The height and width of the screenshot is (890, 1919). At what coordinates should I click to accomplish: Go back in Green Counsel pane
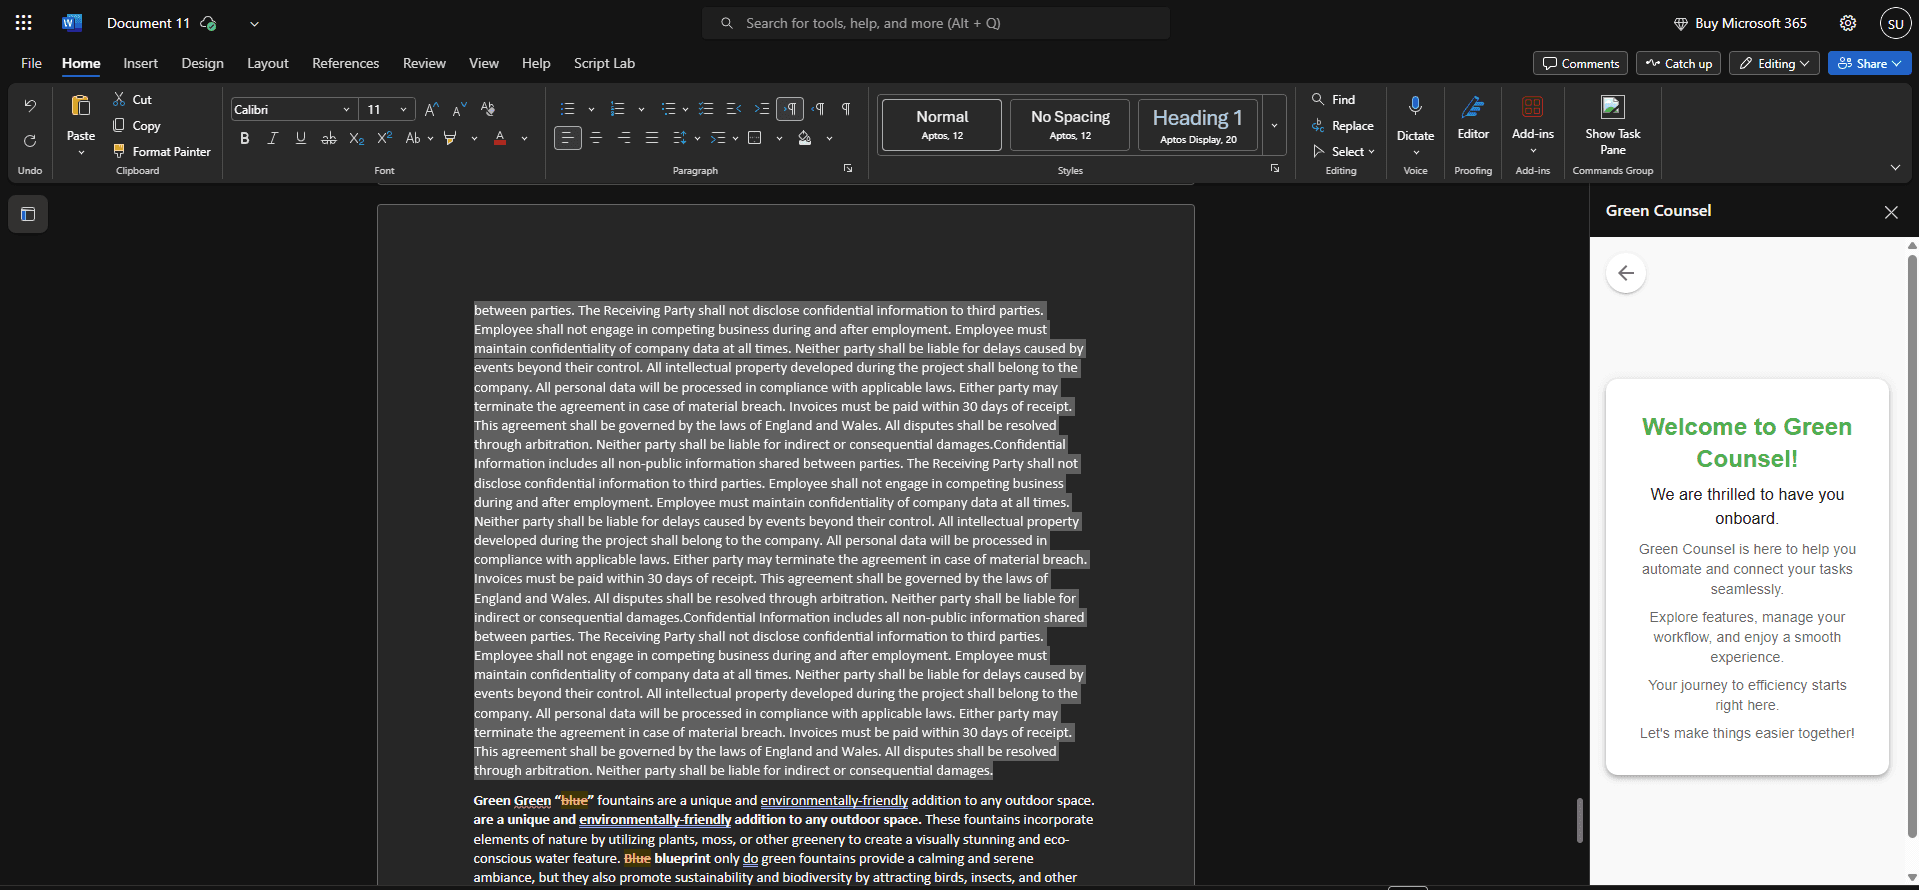(x=1626, y=273)
